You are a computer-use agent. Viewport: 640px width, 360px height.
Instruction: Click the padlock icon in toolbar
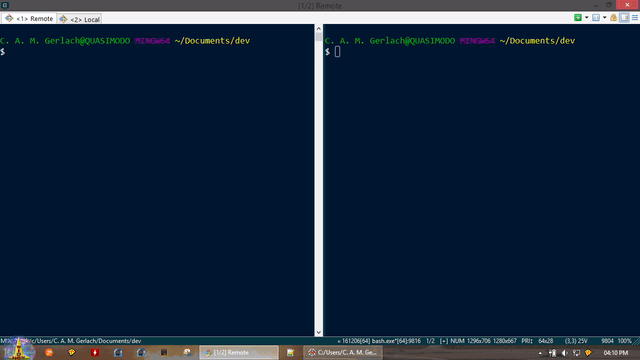tap(613, 18)
